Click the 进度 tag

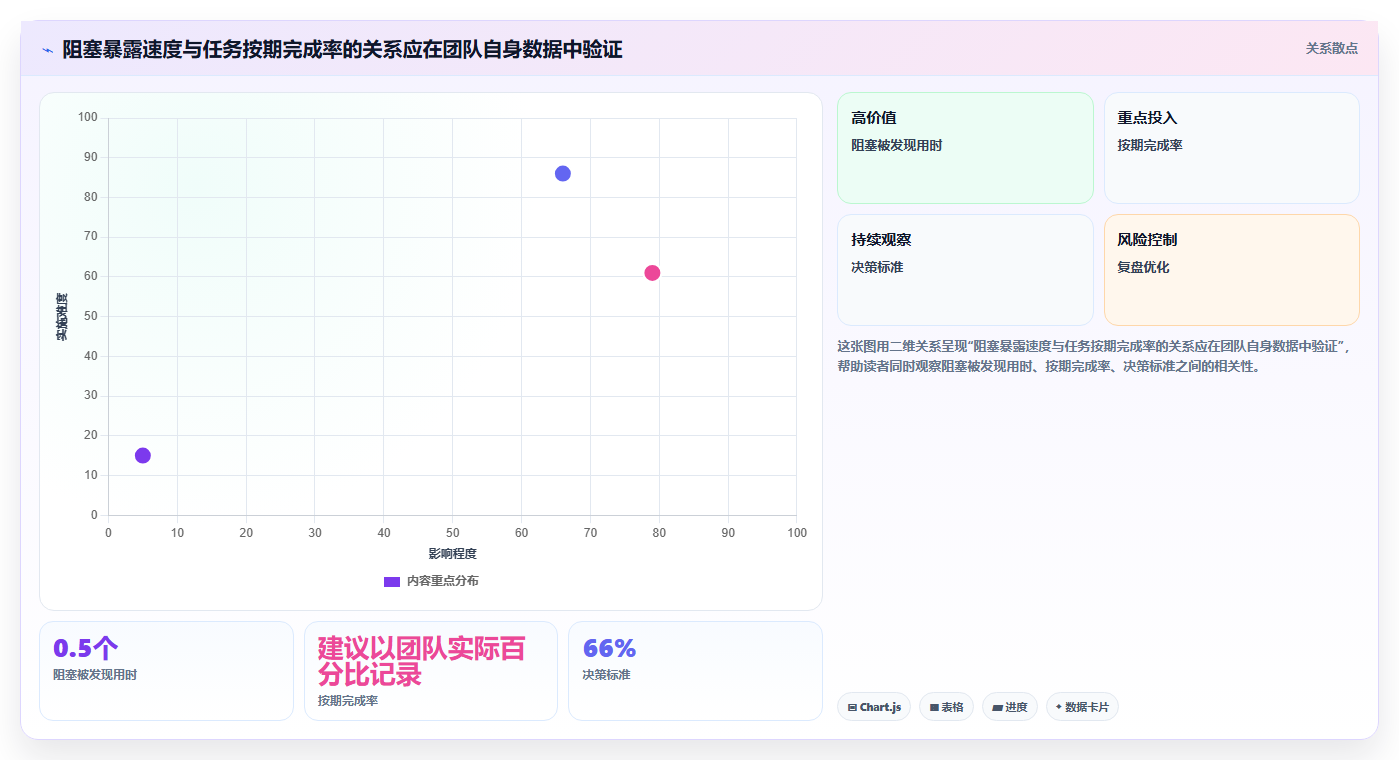point(1010,707)
